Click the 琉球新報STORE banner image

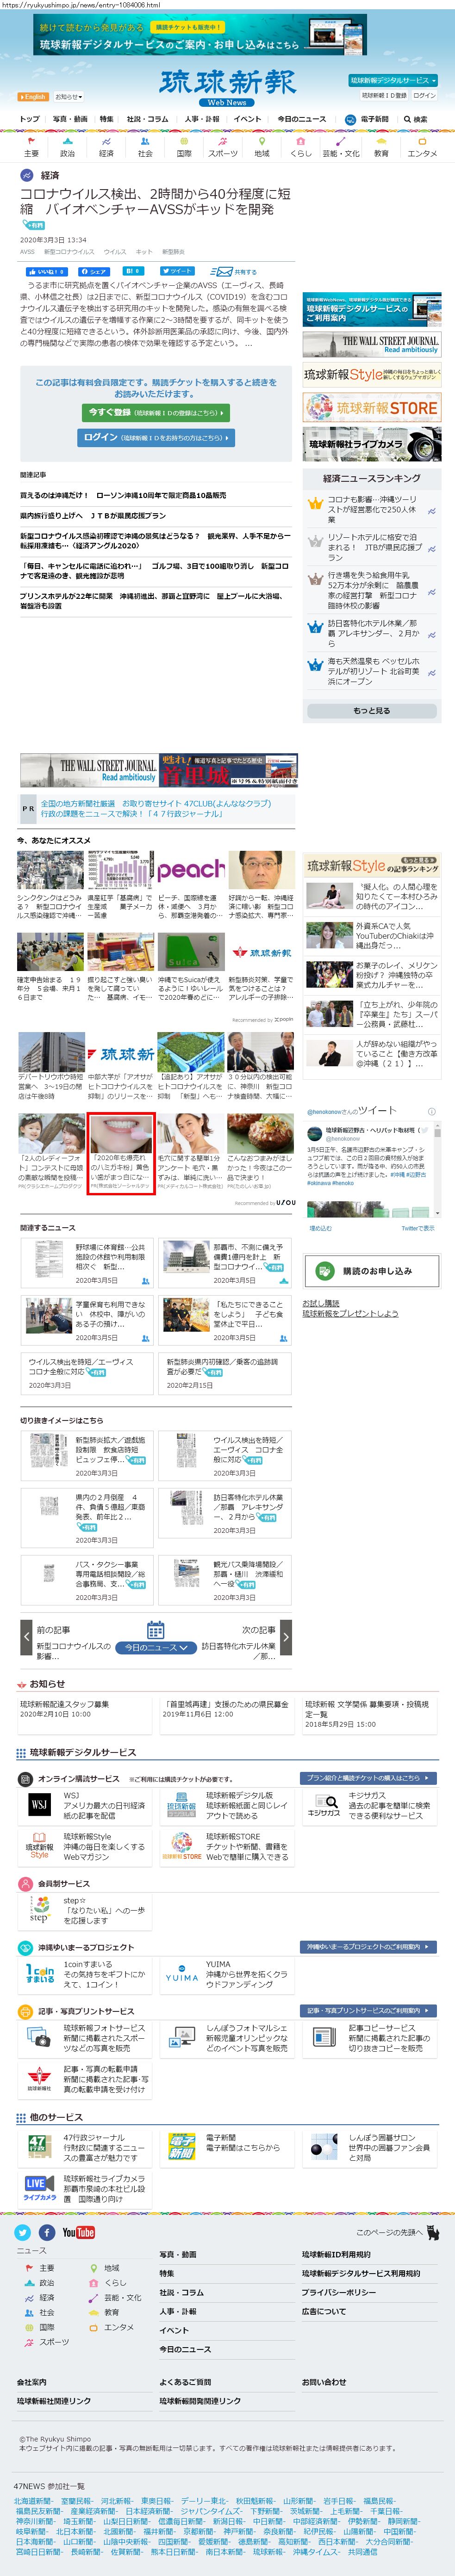[x=371, y=407]
